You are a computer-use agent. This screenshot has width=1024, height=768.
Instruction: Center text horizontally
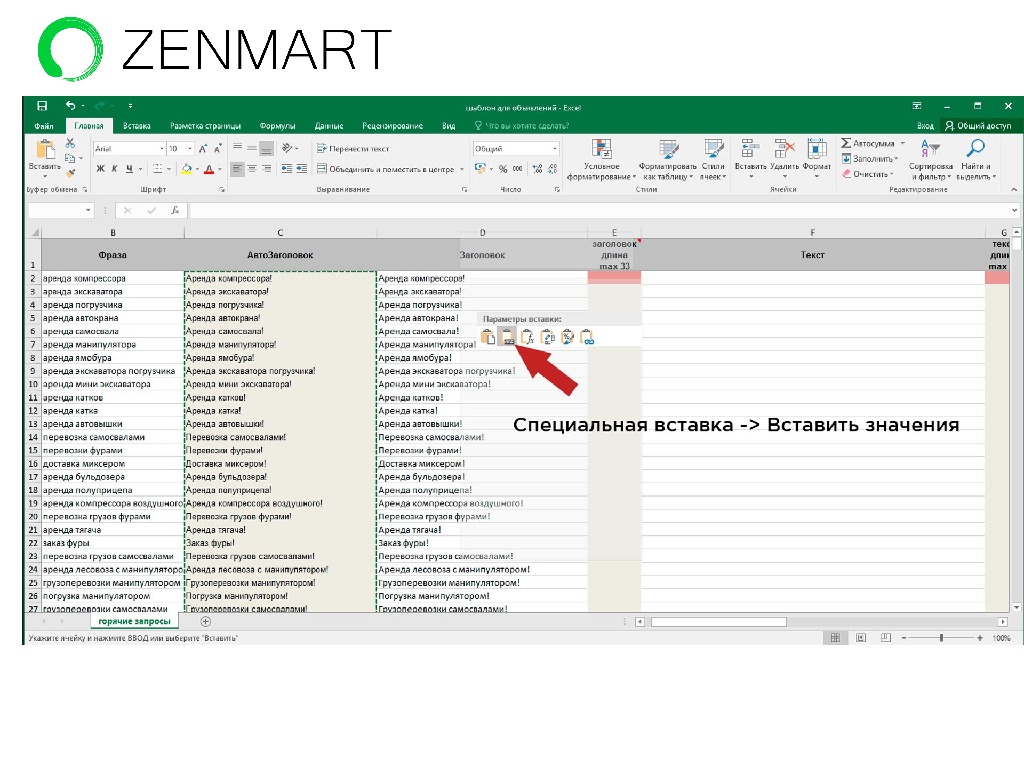point(252,169)
